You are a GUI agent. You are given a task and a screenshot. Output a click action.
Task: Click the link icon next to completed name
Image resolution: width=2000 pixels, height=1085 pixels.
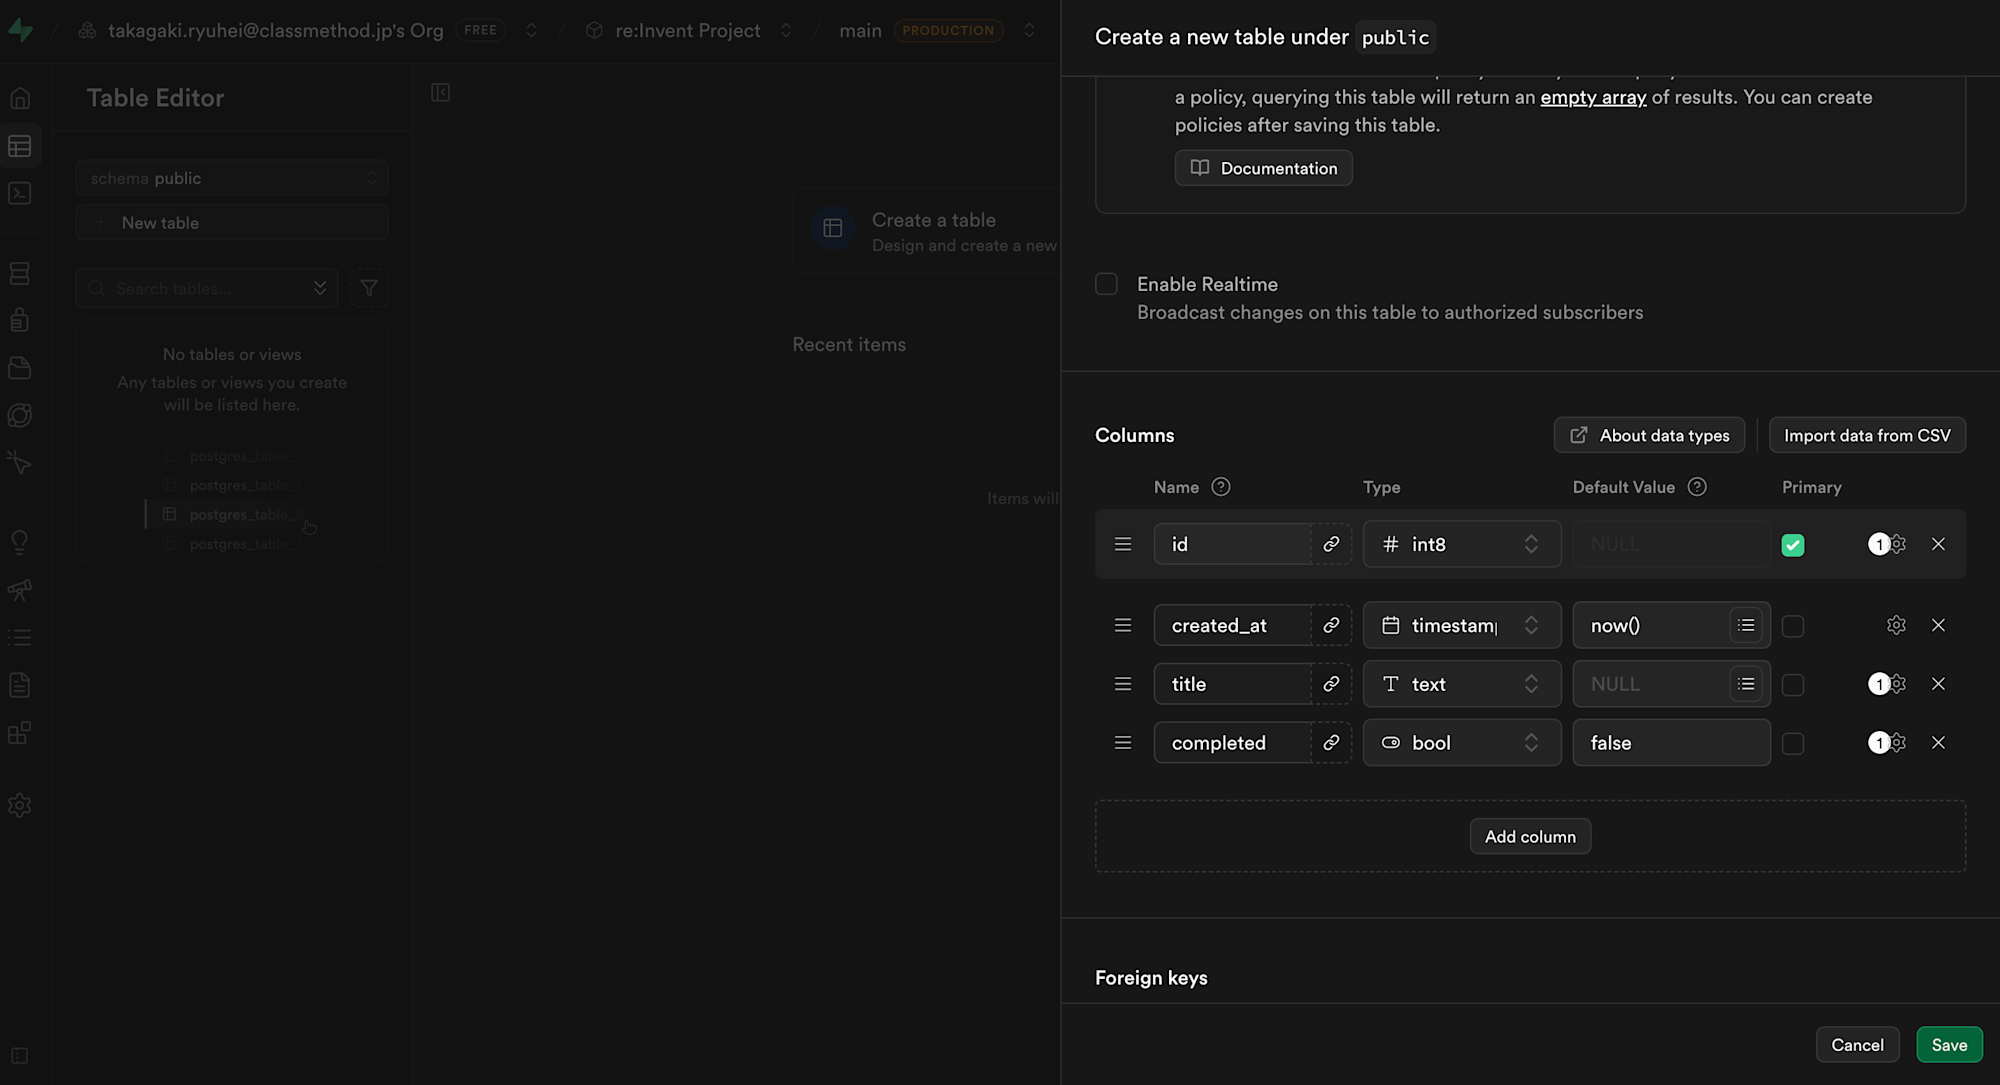click(1331, 743)
